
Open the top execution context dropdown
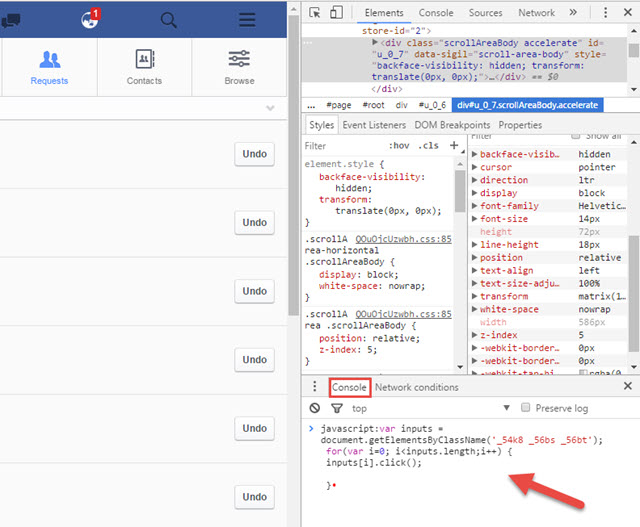click(431, 408)
